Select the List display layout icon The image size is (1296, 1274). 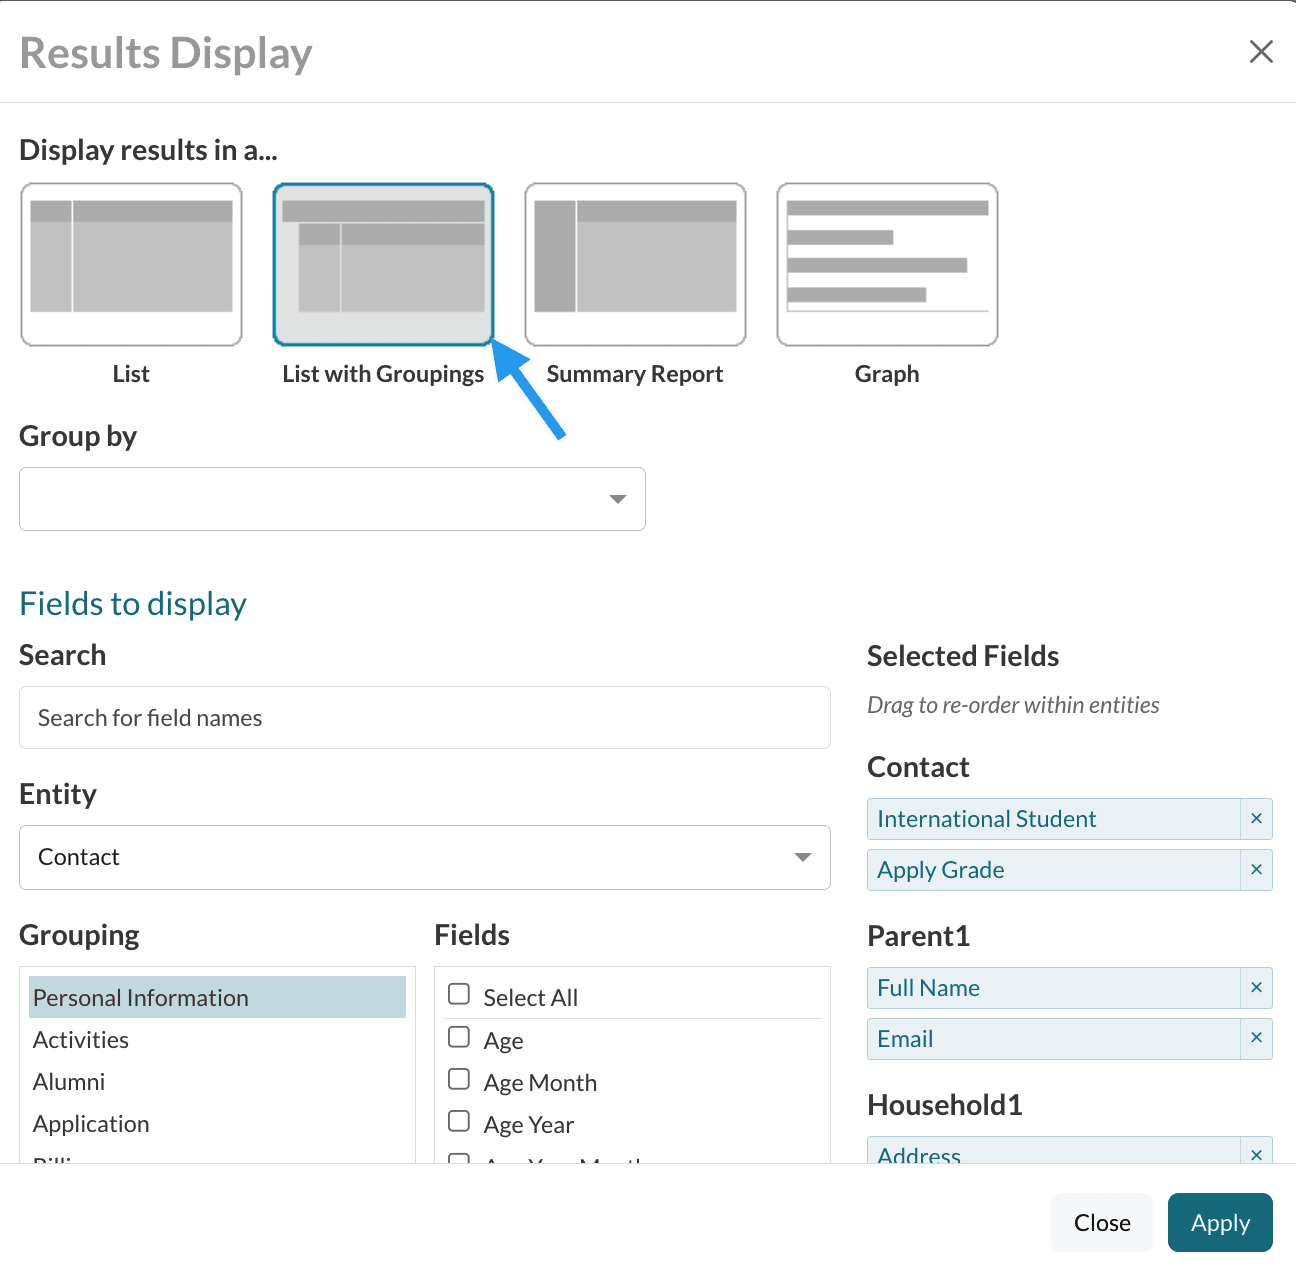point(131,264)
